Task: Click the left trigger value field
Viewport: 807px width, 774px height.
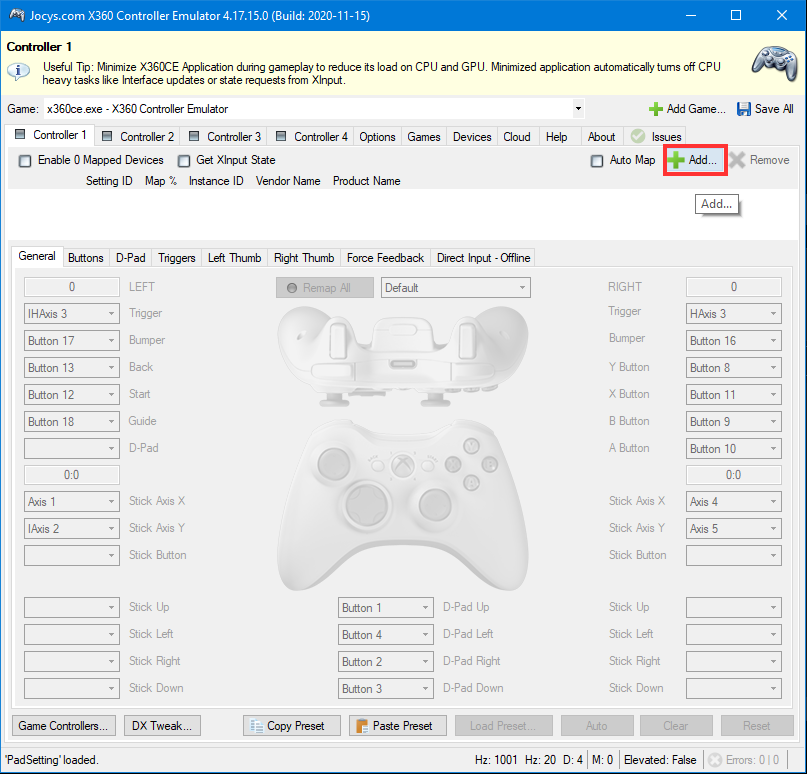Action: pyautogui.click(x=72, y=287)
